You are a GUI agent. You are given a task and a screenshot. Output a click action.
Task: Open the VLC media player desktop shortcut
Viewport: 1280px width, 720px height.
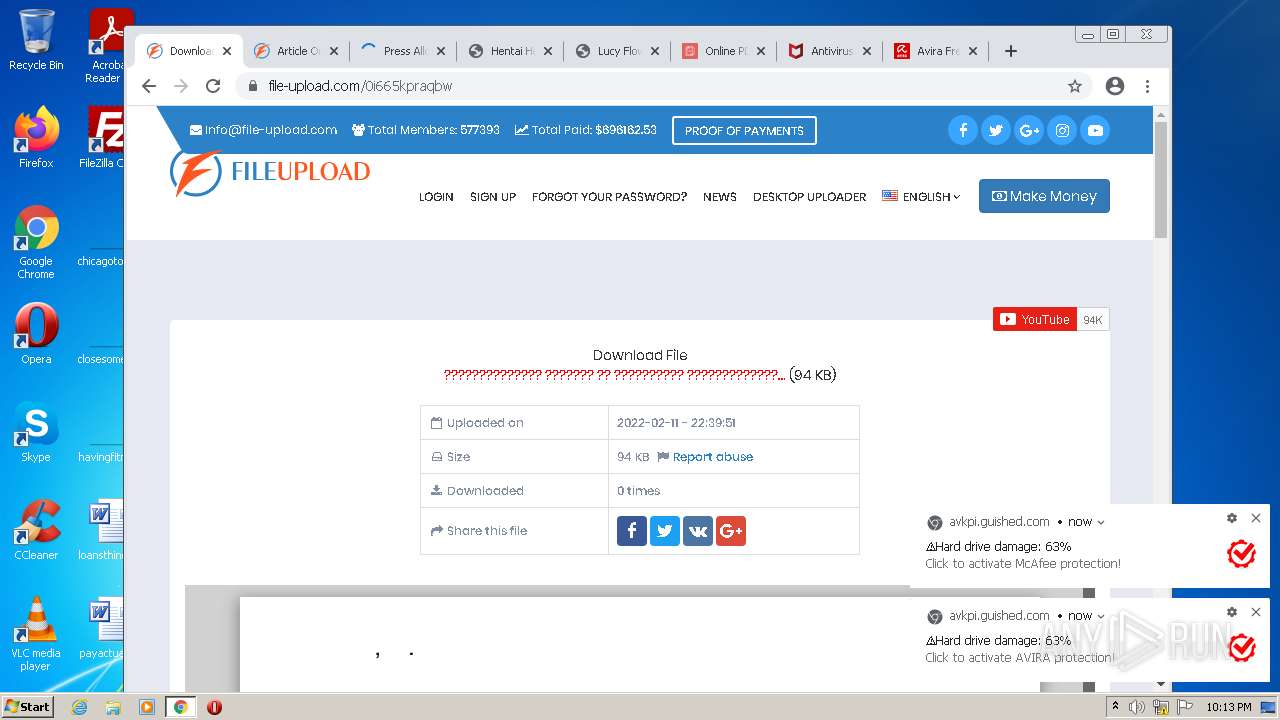point(36,634)
